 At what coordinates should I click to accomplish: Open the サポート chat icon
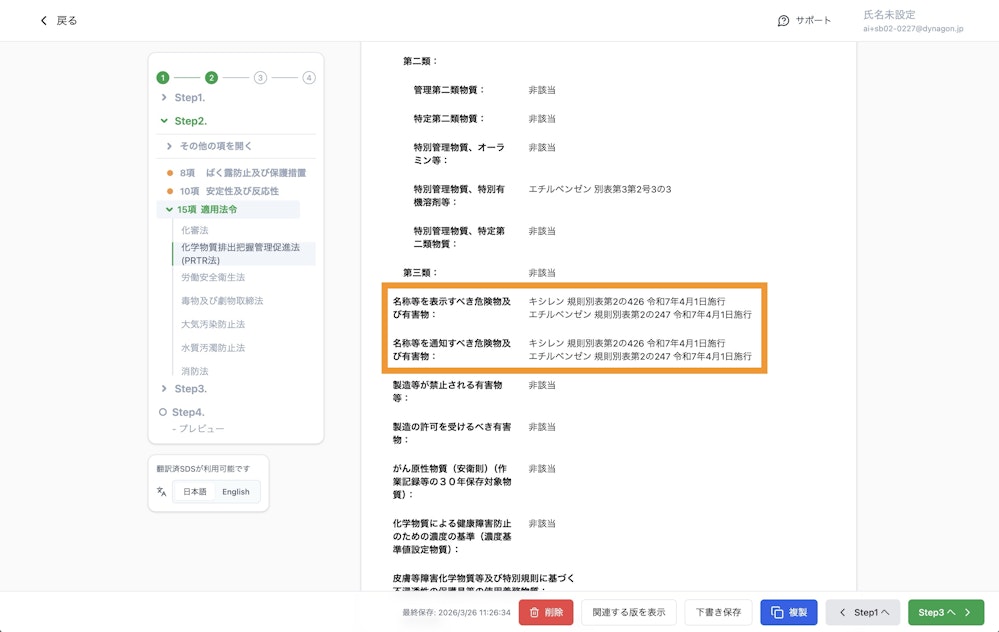783,21
